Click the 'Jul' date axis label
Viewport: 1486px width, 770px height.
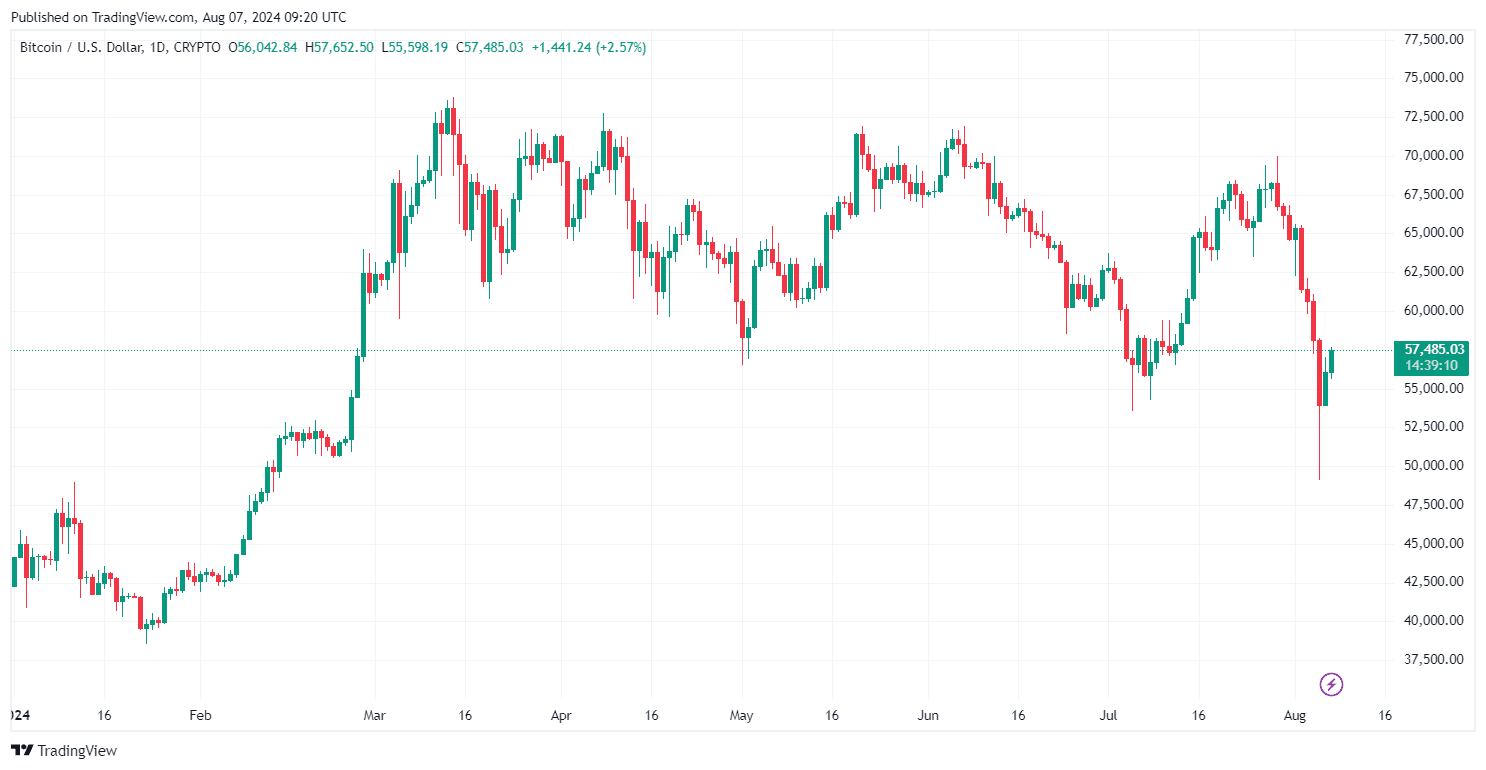pos(1107,716)
